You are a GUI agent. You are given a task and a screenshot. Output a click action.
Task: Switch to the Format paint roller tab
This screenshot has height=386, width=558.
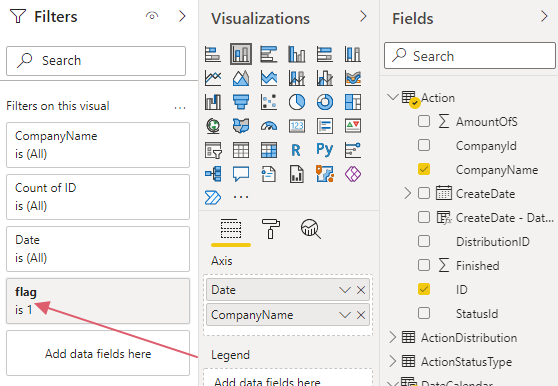[271, 229]
